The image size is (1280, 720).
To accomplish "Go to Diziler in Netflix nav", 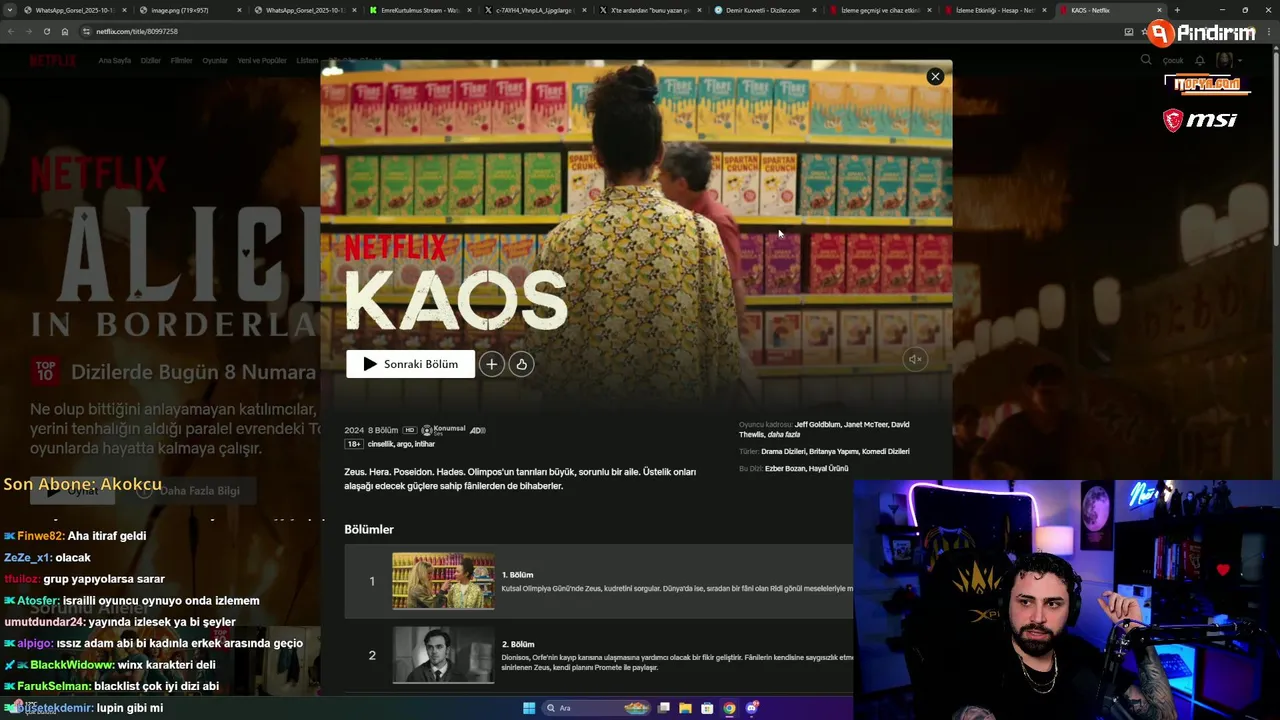I will pyautogui.click(x=150, y=60).
